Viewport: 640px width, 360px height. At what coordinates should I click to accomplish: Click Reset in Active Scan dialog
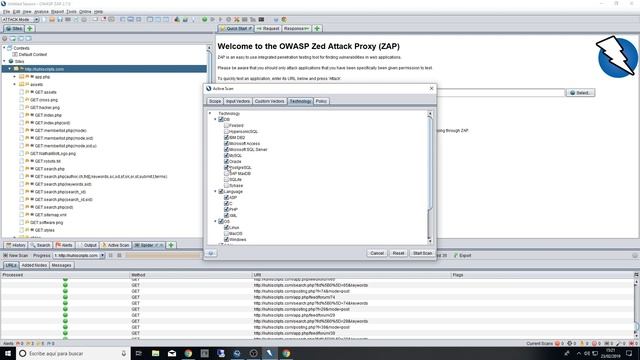(x=398, y=253)
